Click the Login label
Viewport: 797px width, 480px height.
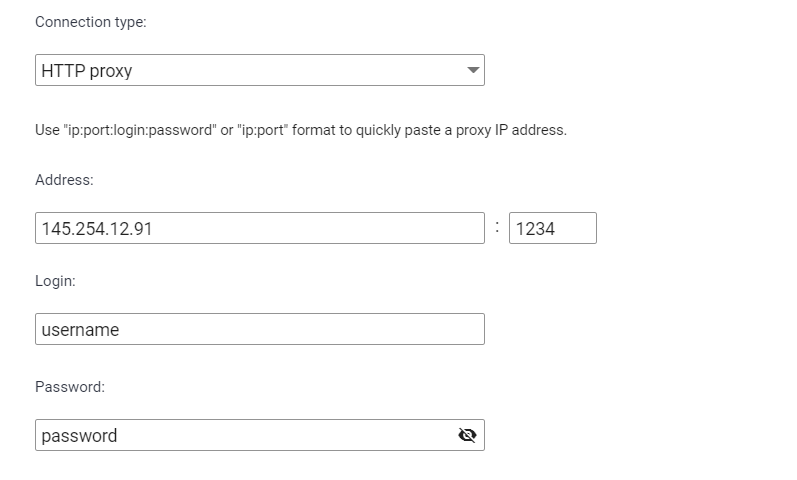tap(55, 281)
